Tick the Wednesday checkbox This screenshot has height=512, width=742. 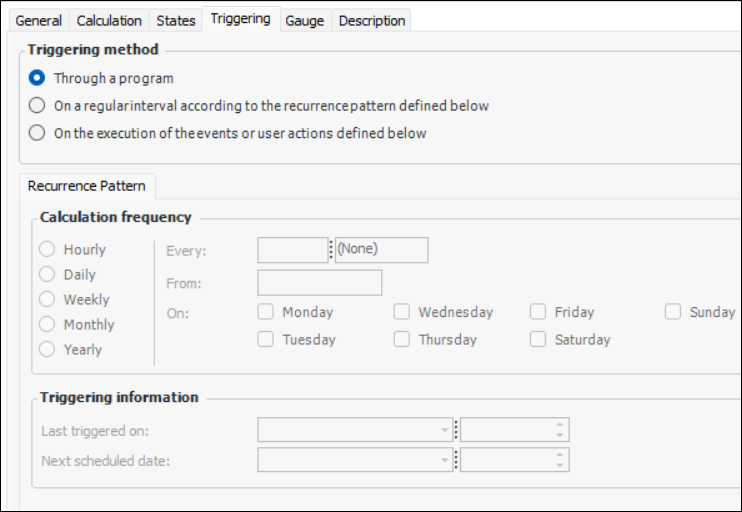pos(402,312)
